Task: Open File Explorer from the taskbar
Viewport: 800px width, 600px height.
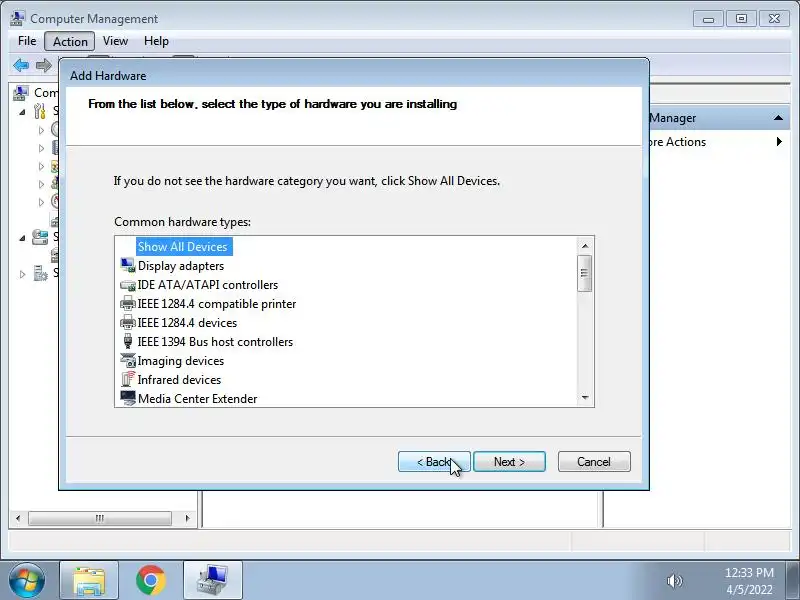Action: pyautogui.click(x=89, y=581)
